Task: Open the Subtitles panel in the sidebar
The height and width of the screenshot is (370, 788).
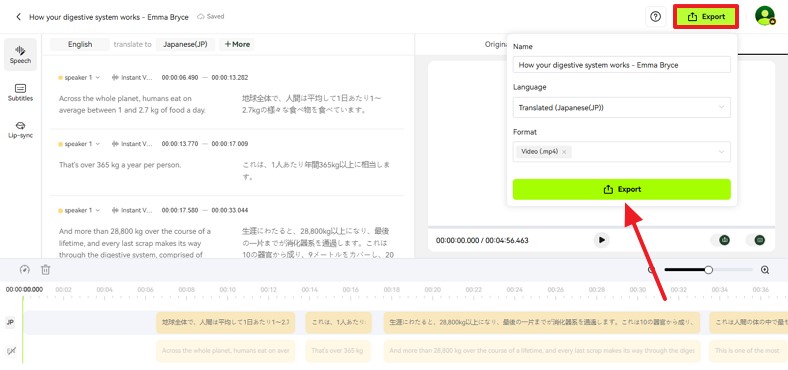Action: click(x=20, y=92)
